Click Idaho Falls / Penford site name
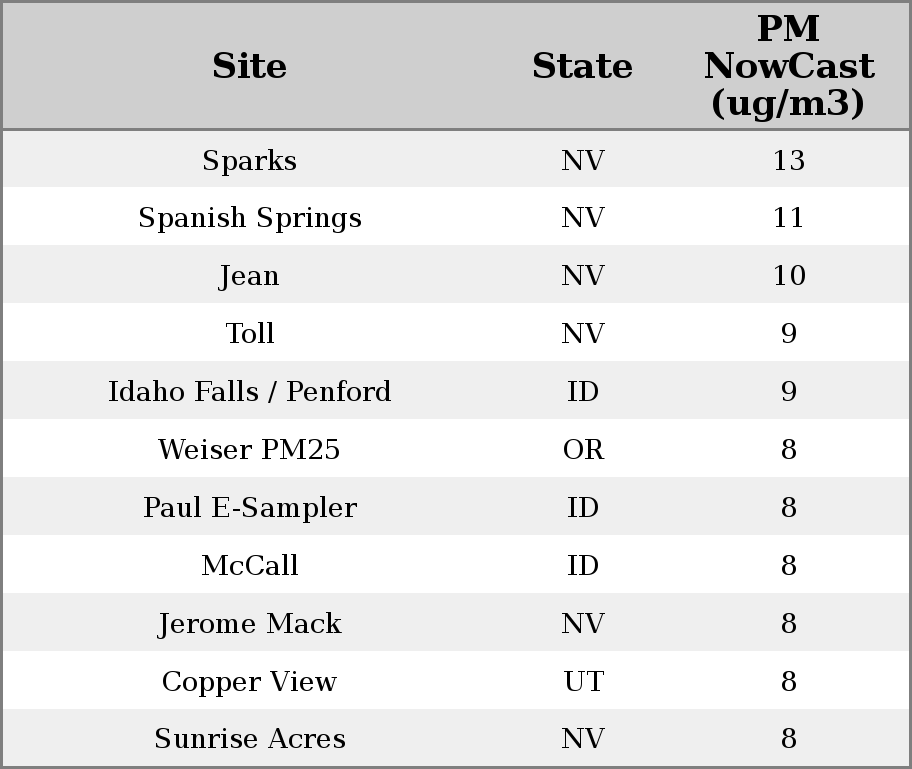Viewport: 912px width, 769px height. click(x=249, y=392)
